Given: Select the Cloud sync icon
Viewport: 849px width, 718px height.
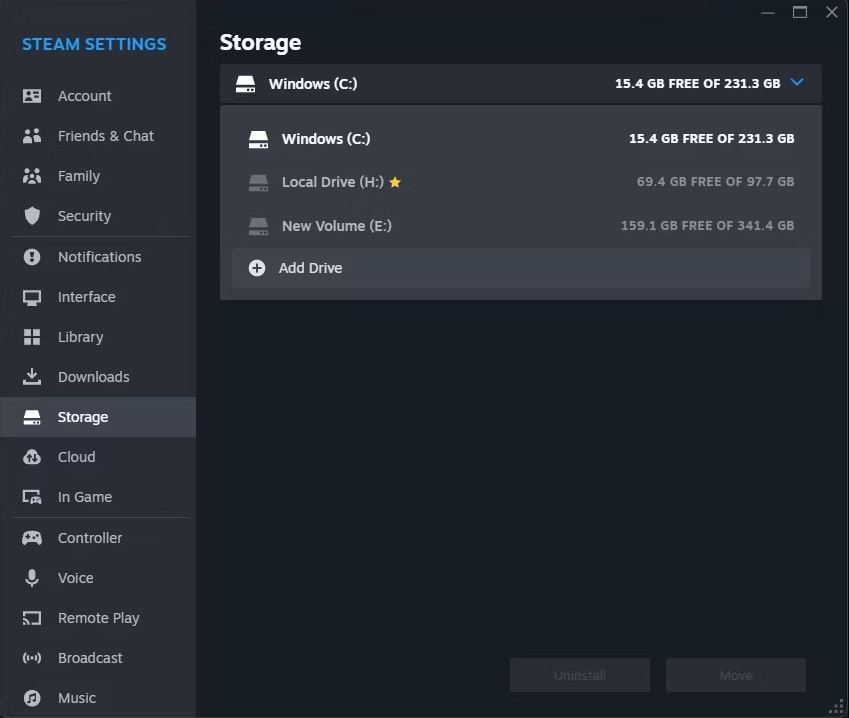Looking at the screenshot, I should 32,457.
